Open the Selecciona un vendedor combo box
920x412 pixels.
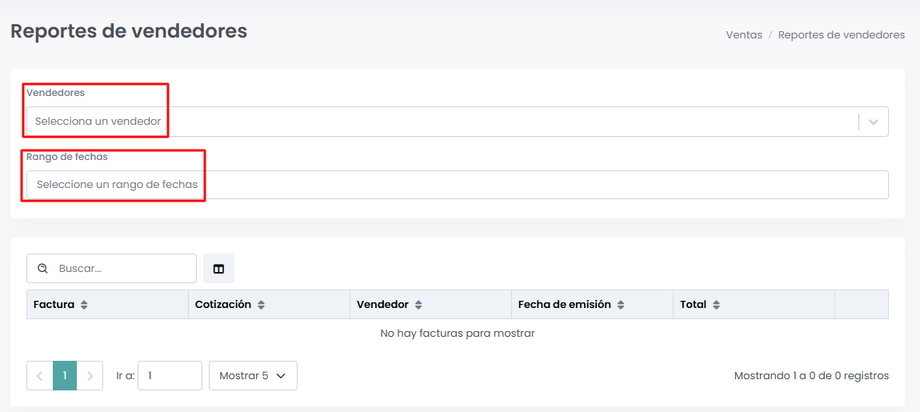[x=440, y=122]
